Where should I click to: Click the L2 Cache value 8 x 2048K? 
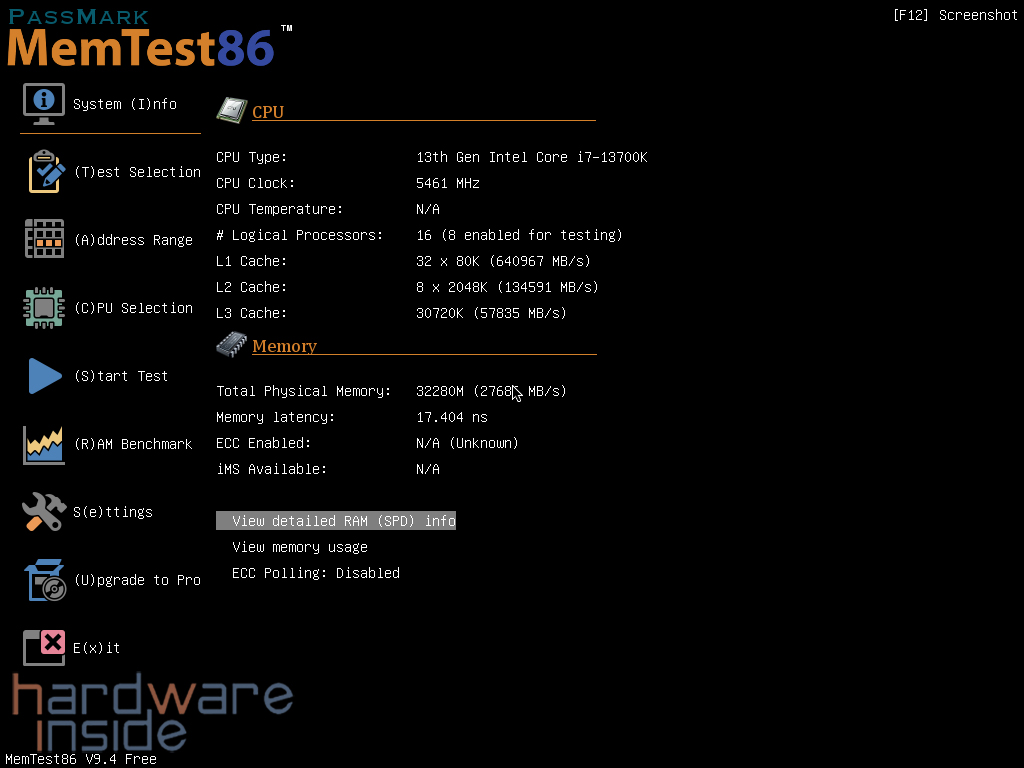[x=507, y=287]
